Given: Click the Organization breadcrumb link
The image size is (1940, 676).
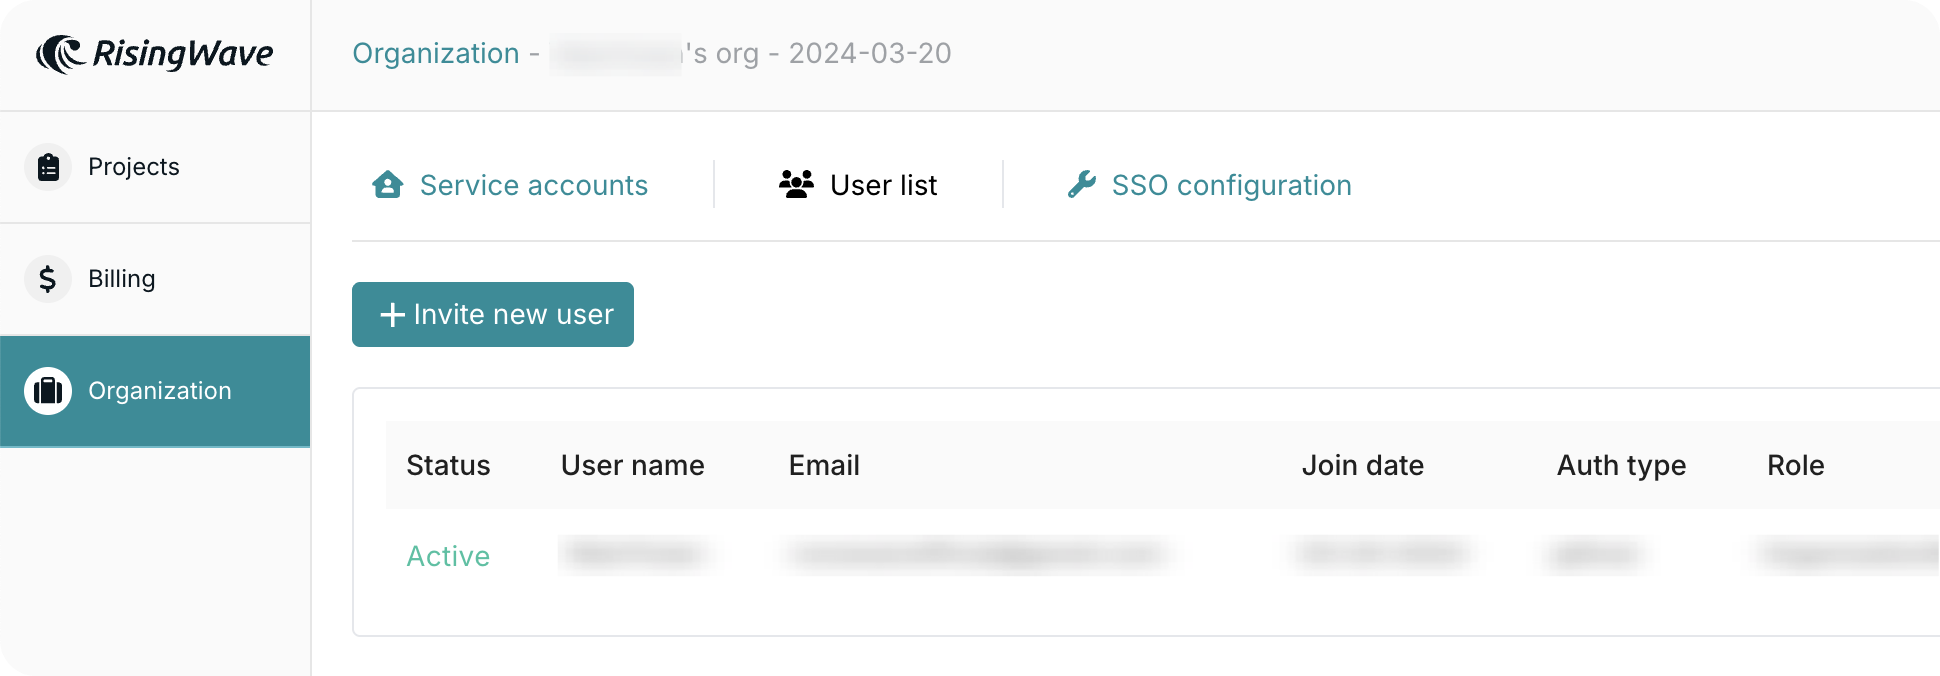Looking at the screenshot, I should tap(436, 53).
